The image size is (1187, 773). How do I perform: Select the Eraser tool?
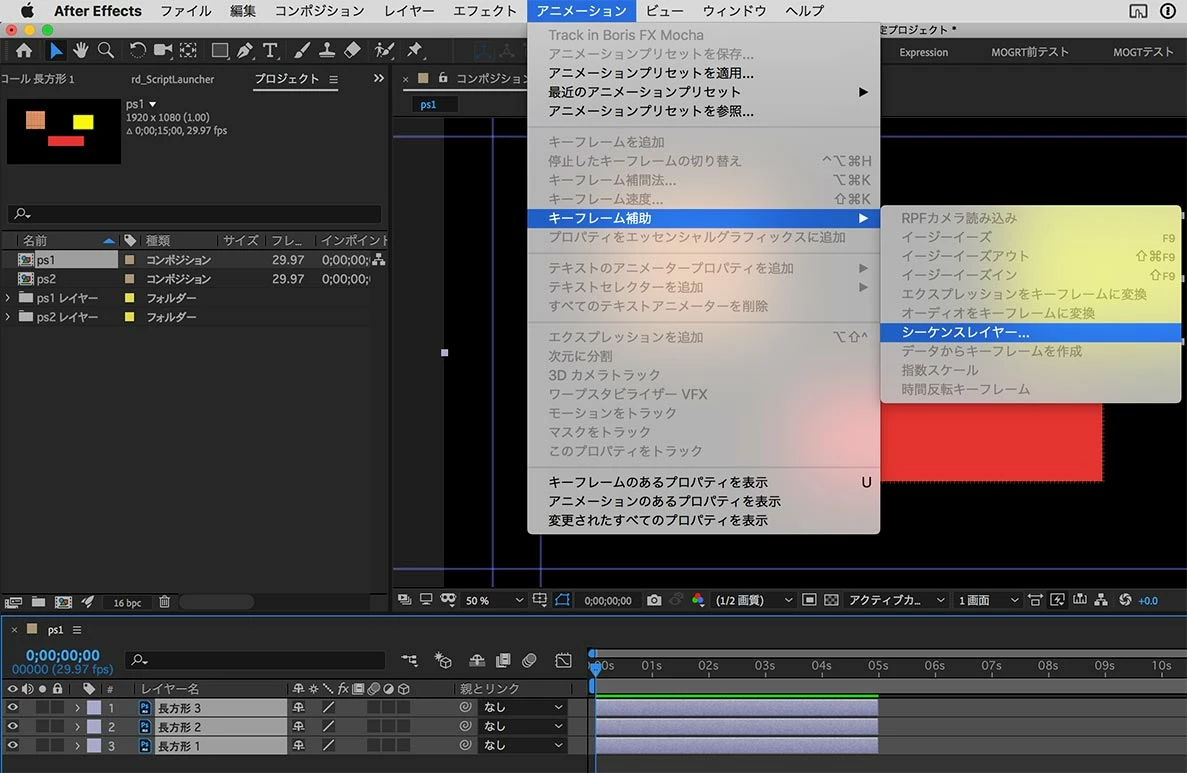pyautogui.click(x=352, y=50)
